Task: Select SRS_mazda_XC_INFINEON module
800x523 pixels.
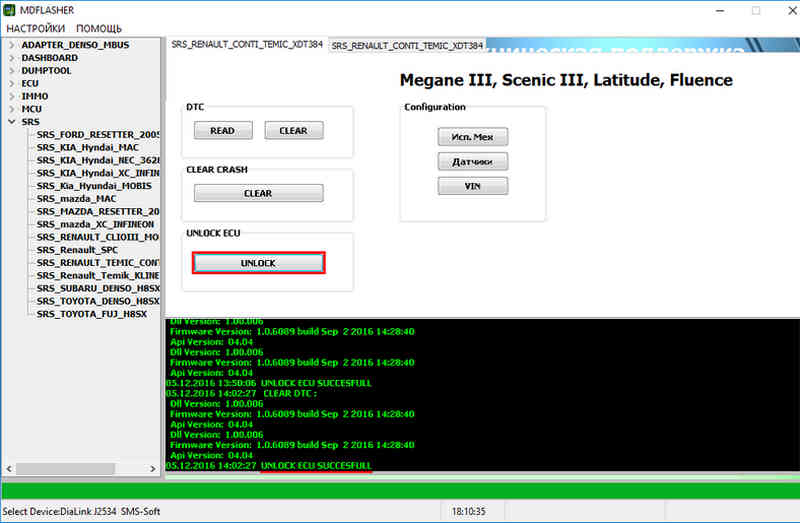Action: coord(95,224)
